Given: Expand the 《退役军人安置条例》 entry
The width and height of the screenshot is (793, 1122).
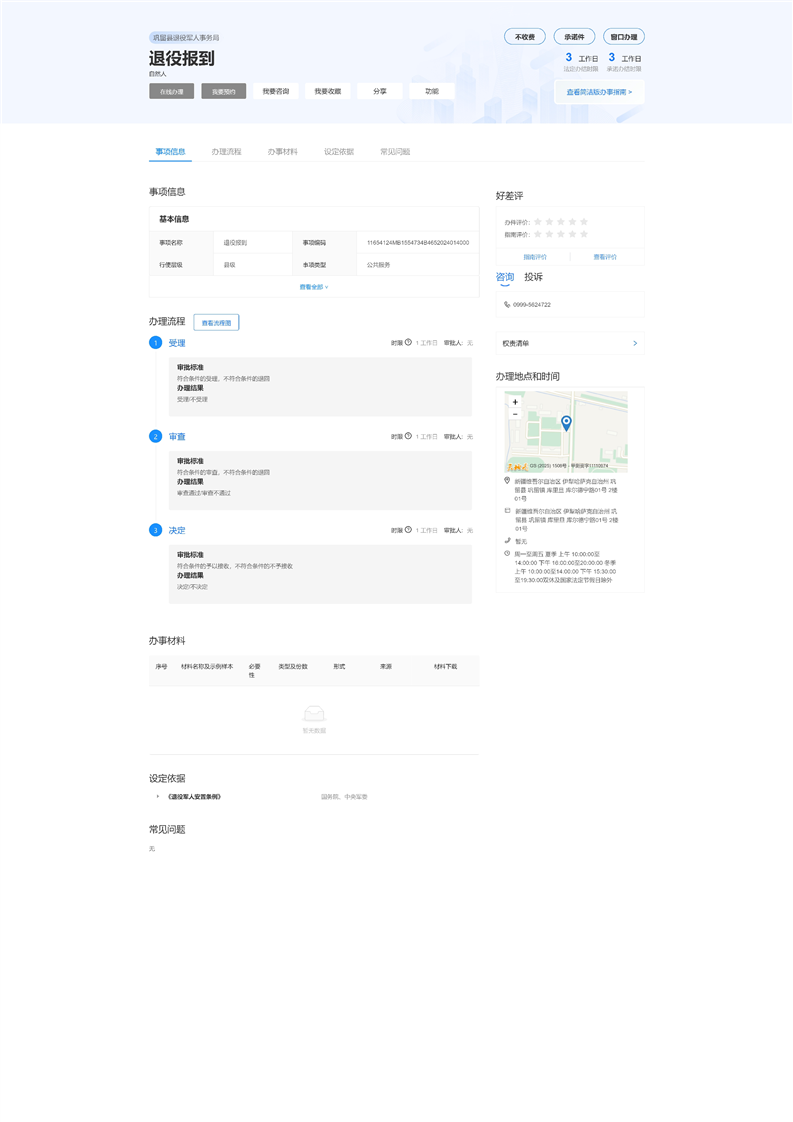Looking at the screenshot, I should point(158,797).
